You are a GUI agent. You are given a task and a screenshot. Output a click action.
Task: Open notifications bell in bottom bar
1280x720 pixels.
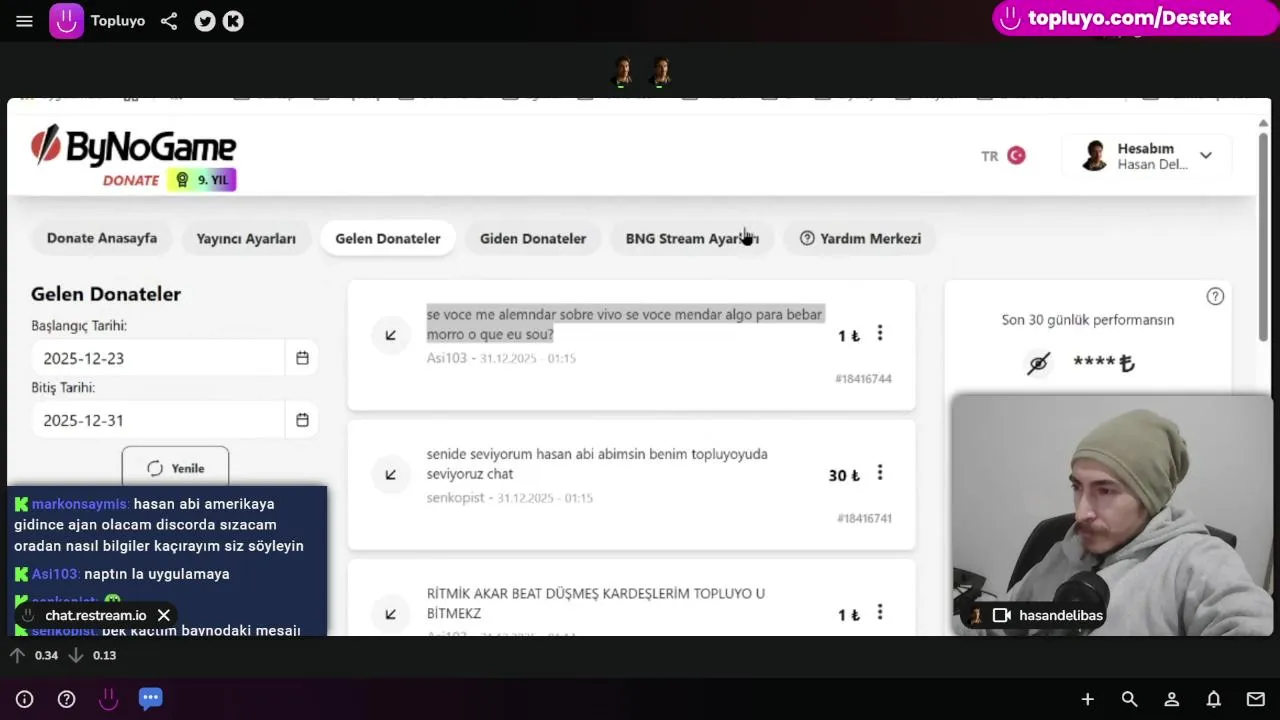(1213, 699)
